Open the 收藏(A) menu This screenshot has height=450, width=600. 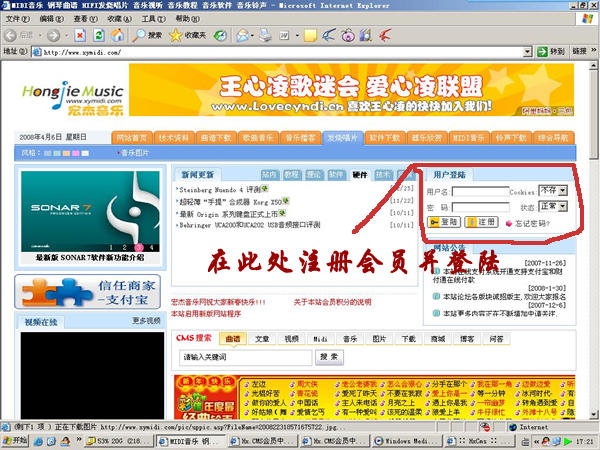120,19
